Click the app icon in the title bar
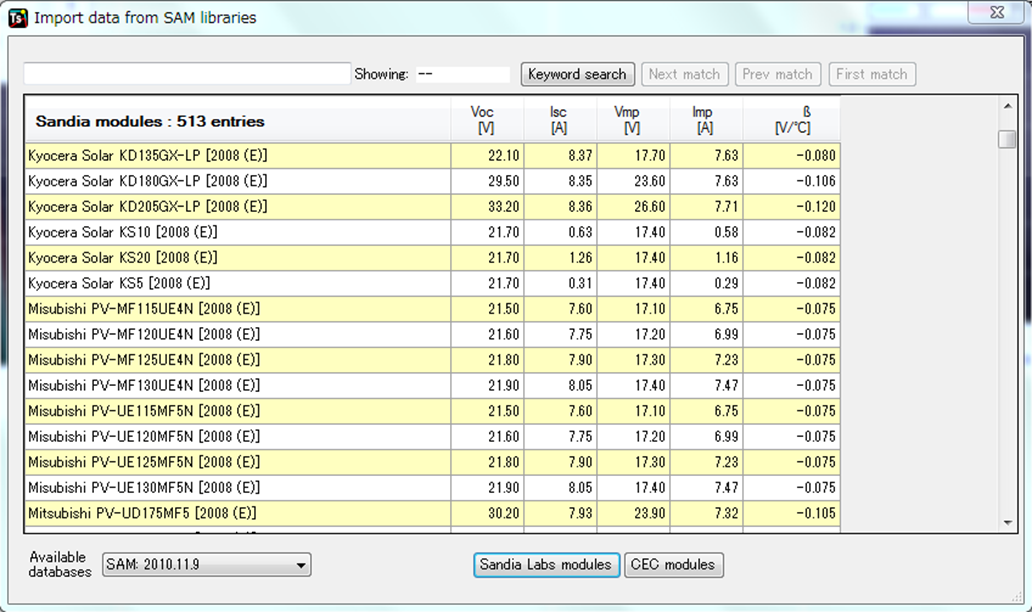1032x612 pixels. coord(17,17)
